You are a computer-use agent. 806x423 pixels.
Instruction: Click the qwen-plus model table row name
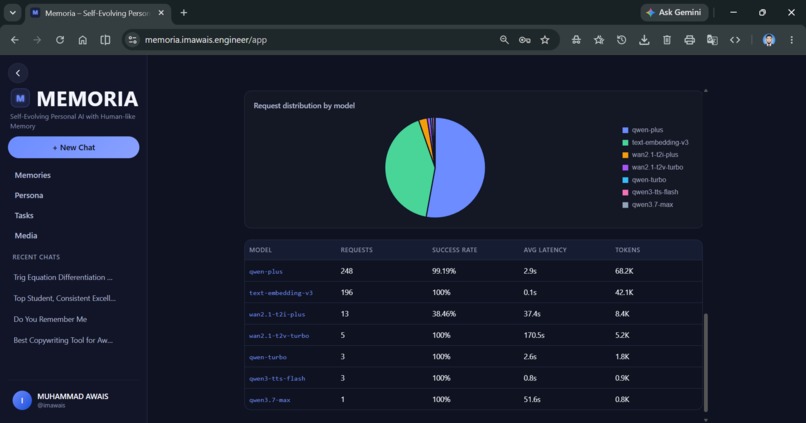click(266, 271)
